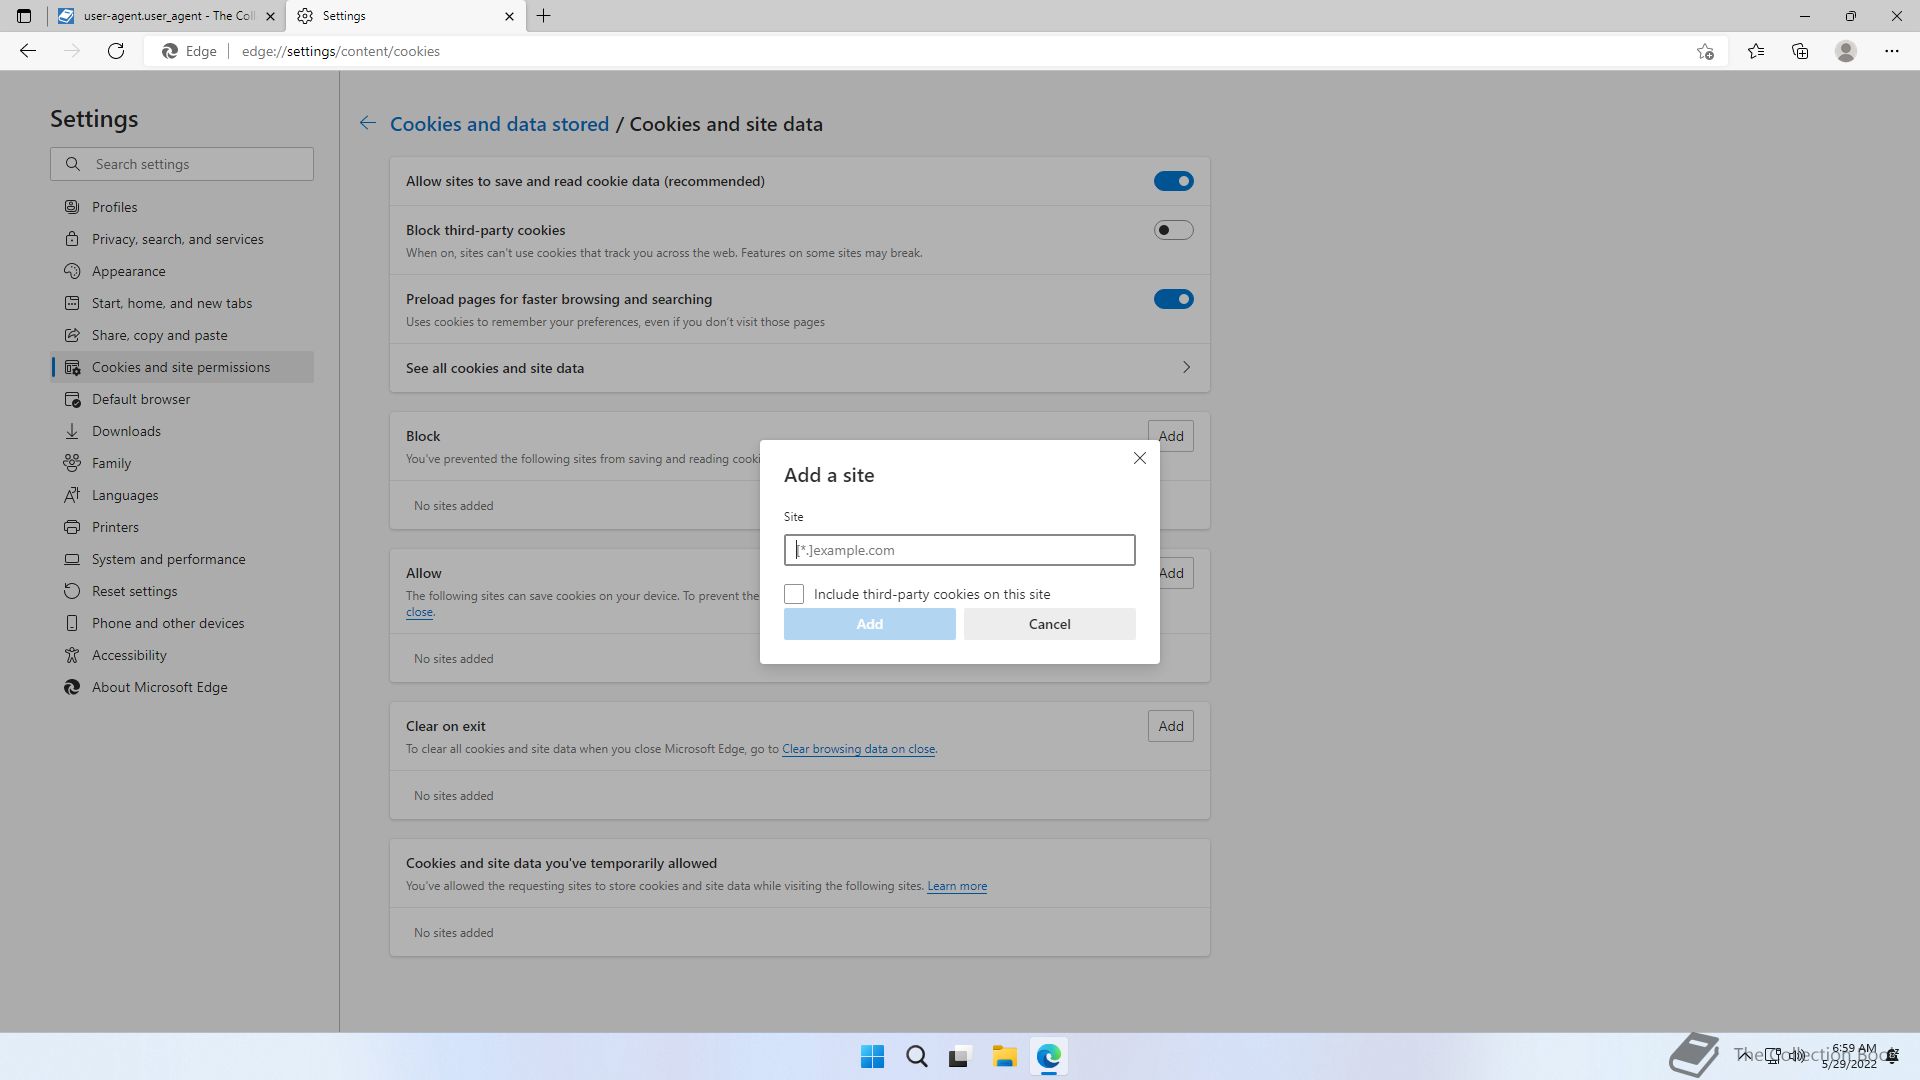Click back arrow beside Cookies and data stored
This screenshot has width=1920, height=1080.
[x=368, y=124]
